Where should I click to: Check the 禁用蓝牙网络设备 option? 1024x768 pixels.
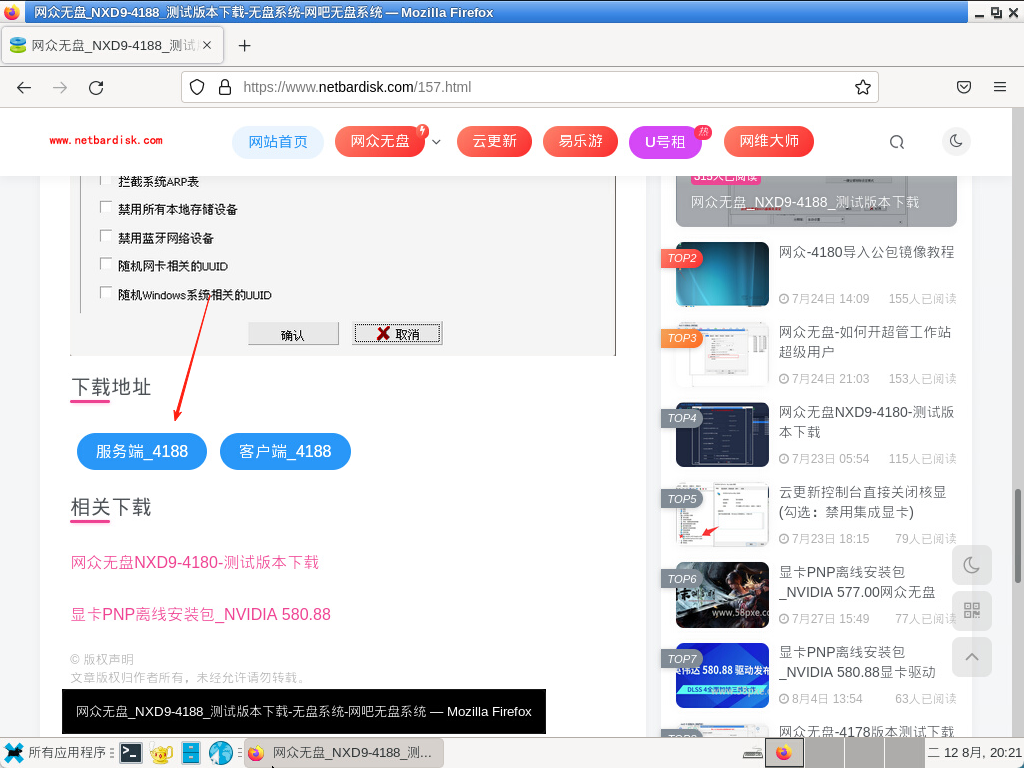[106, 236]
